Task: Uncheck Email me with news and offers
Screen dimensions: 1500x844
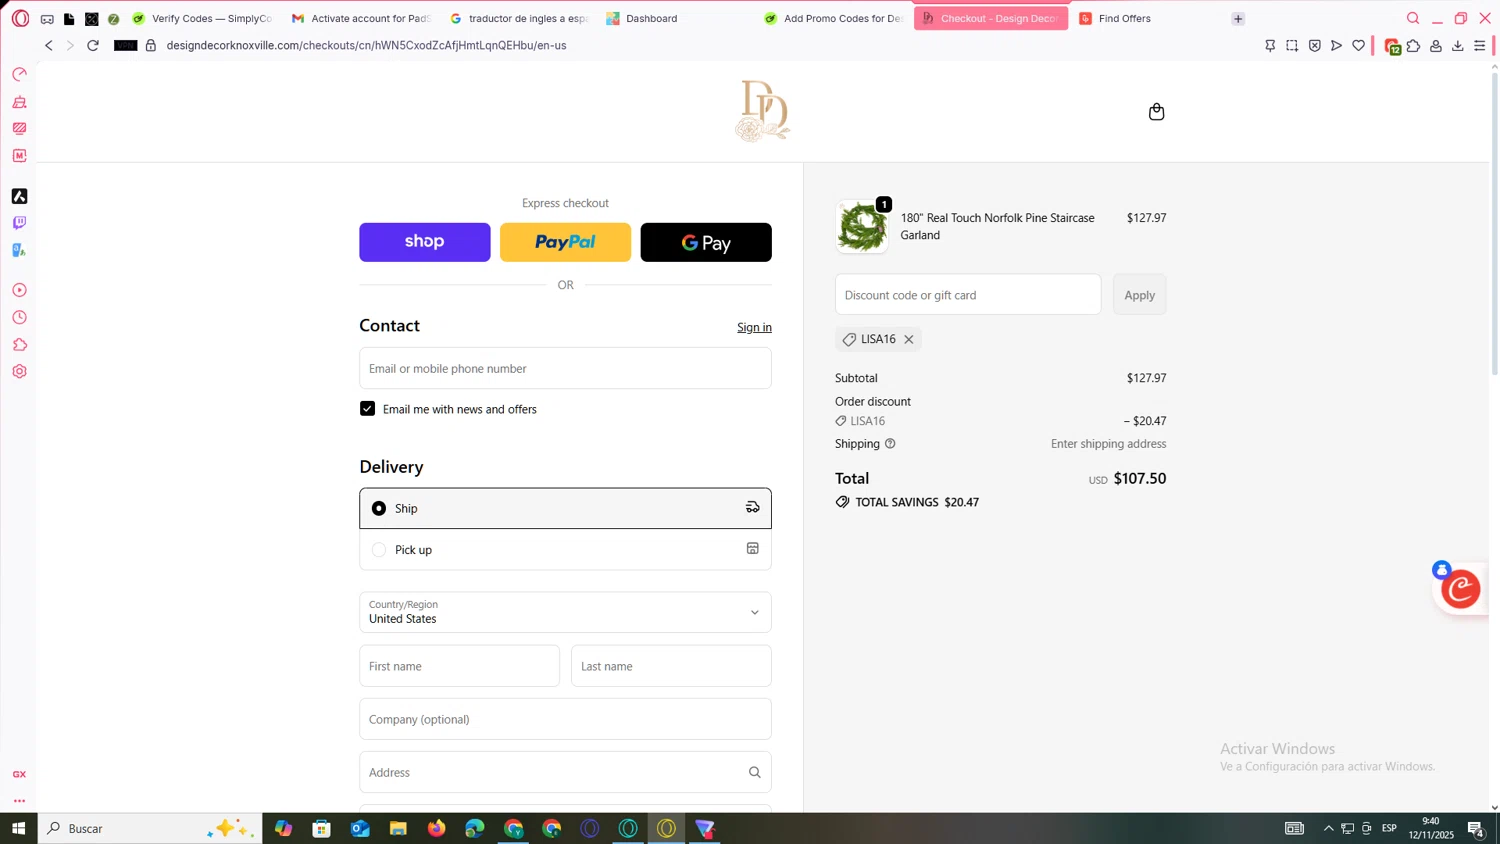Action: (368, 409)
